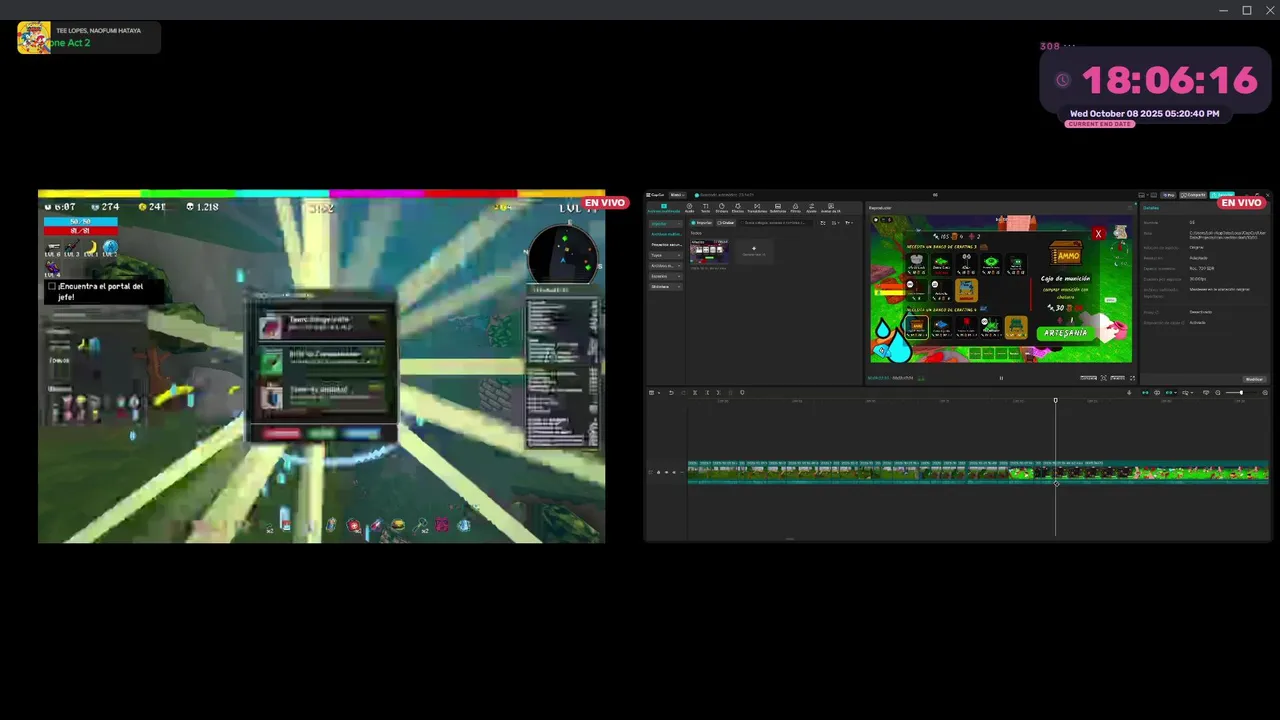Open Efectos tab in CapCut stream
Viewport: 1280px width, 720px height.
738,207
